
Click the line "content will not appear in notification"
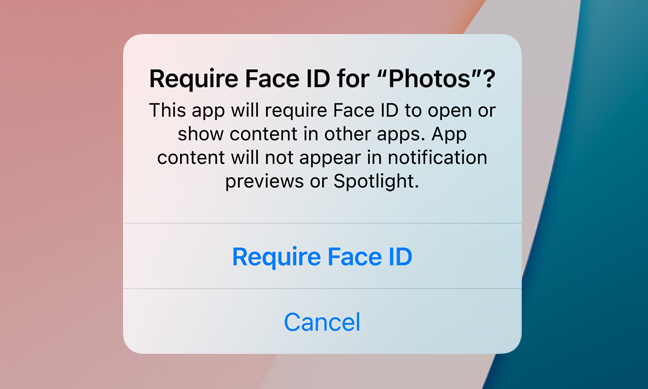[x=322, y=158]
